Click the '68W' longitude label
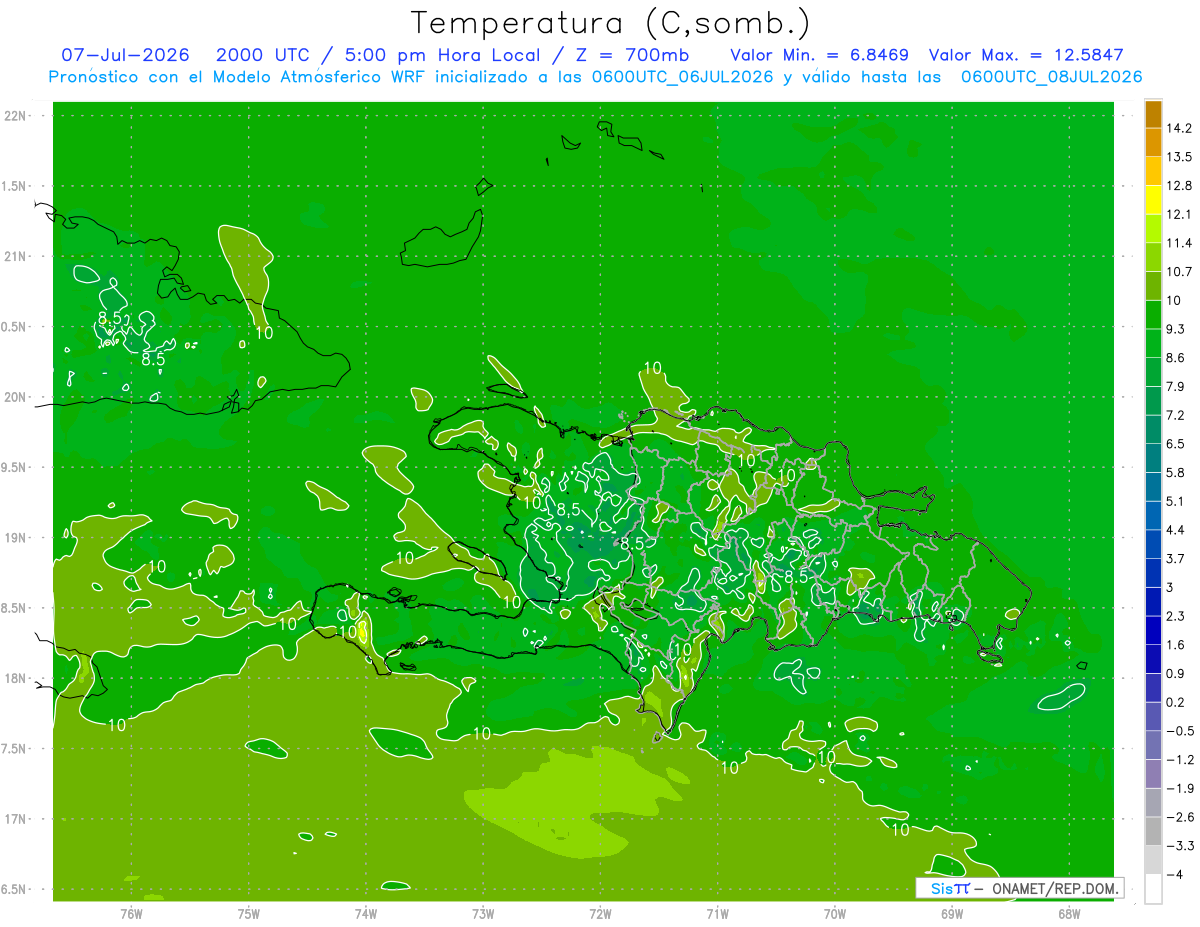 [1069, 914]
